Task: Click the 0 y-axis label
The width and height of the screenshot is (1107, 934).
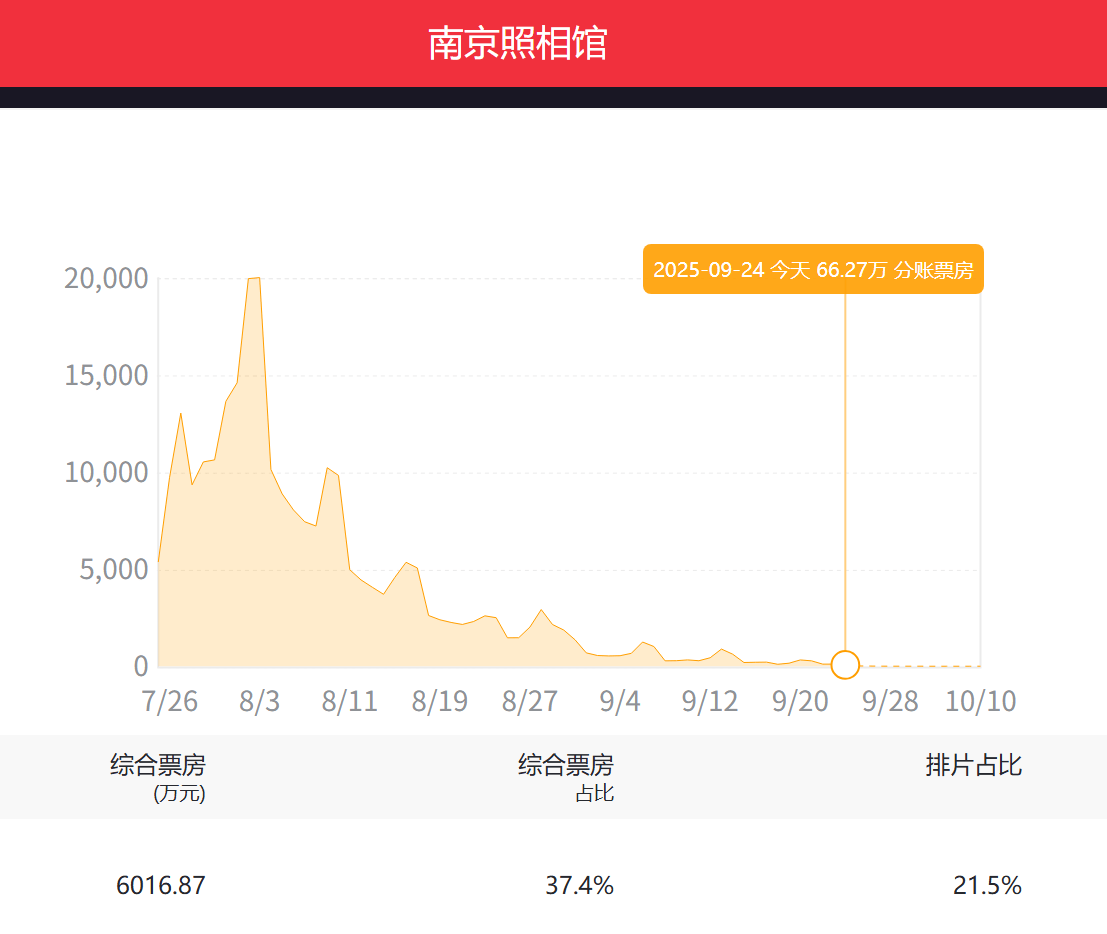Action: 141,666
